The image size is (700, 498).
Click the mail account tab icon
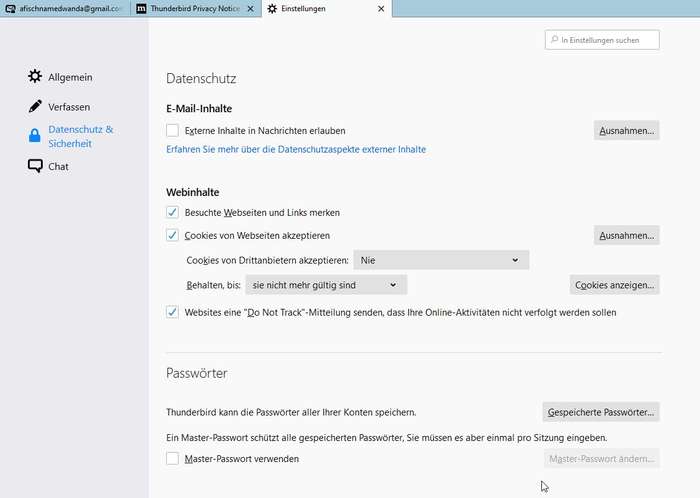click(11, 8)
